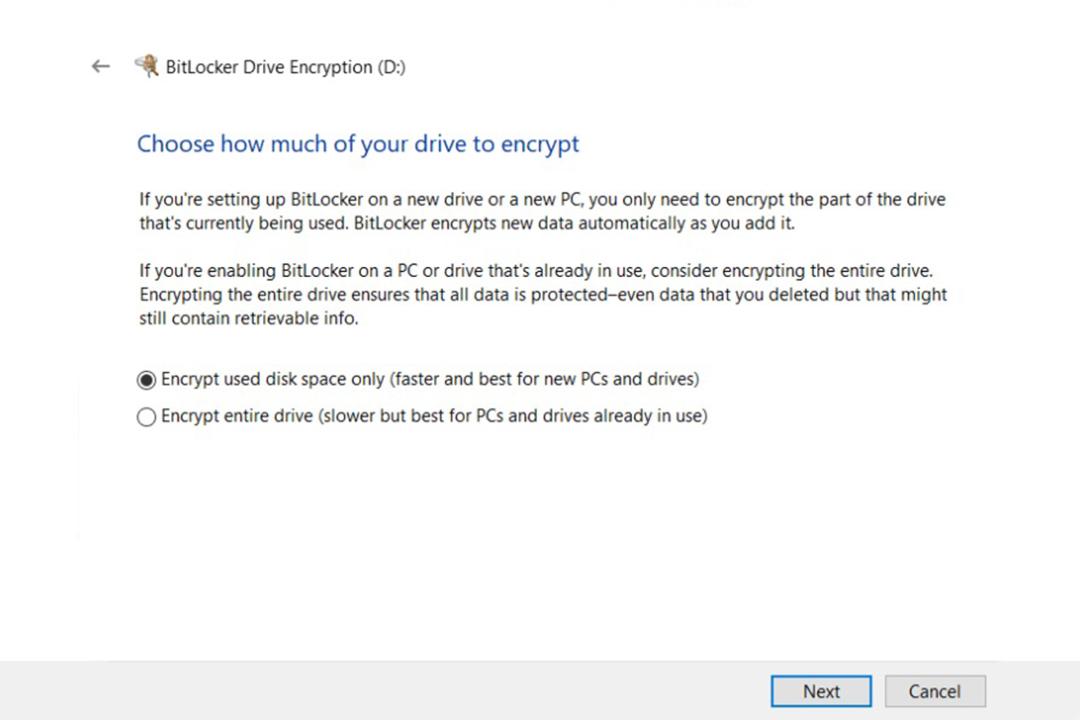Click the word 'encrypt' in the blue heading
This screenshot has width=1080, height=720.
coord(539,145)
